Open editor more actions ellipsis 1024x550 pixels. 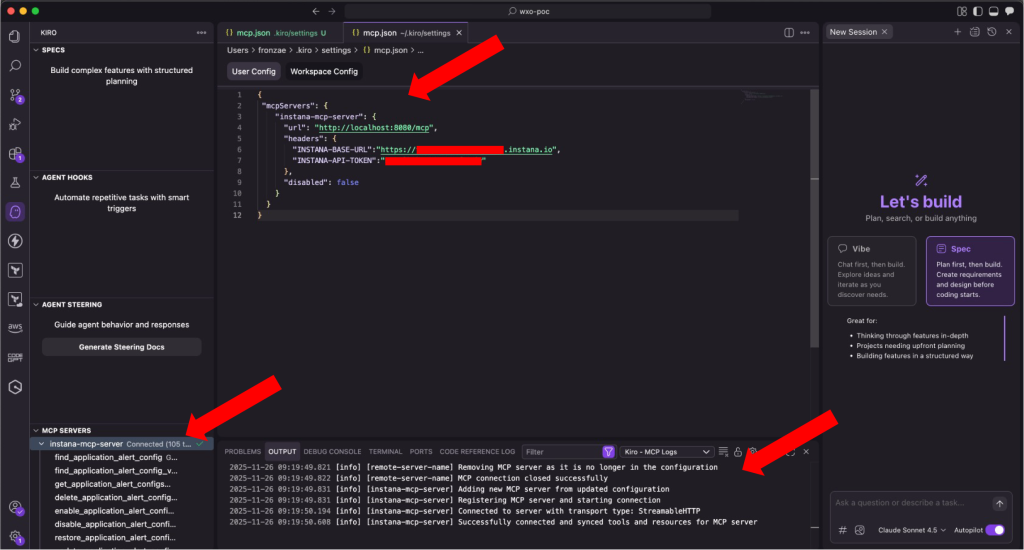(805, 33)
